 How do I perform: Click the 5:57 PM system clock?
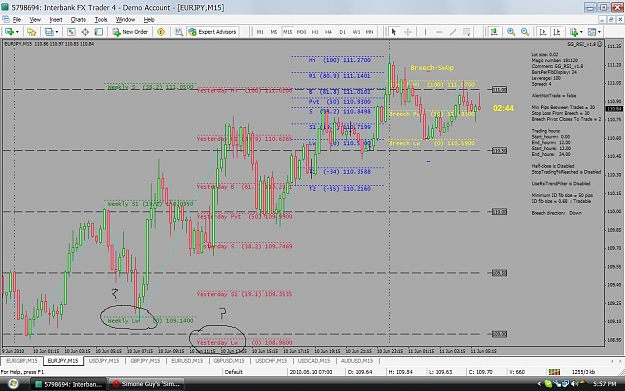pos(605,384)
